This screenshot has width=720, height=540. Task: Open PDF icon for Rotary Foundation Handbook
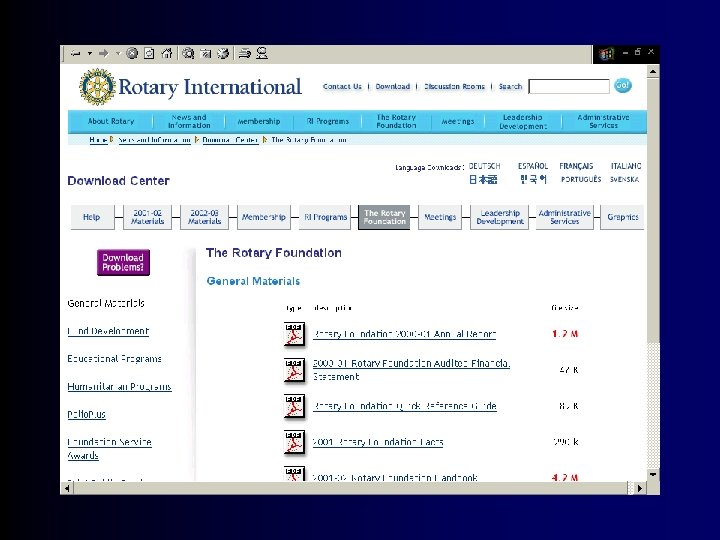click(294, 474)
